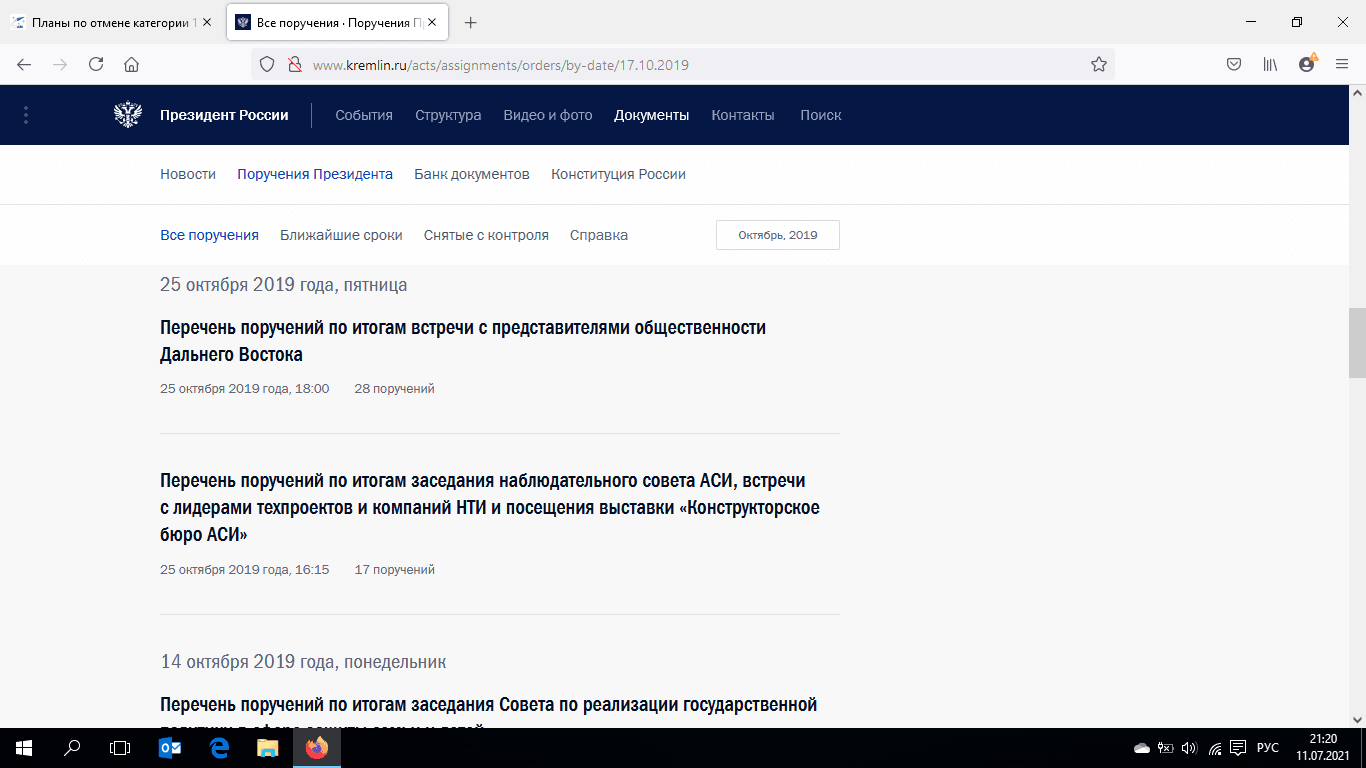Open Firefox account profile icon
Image resolution: width=1366 pixels, height=768 pixels.
[x=1306, y=64]
